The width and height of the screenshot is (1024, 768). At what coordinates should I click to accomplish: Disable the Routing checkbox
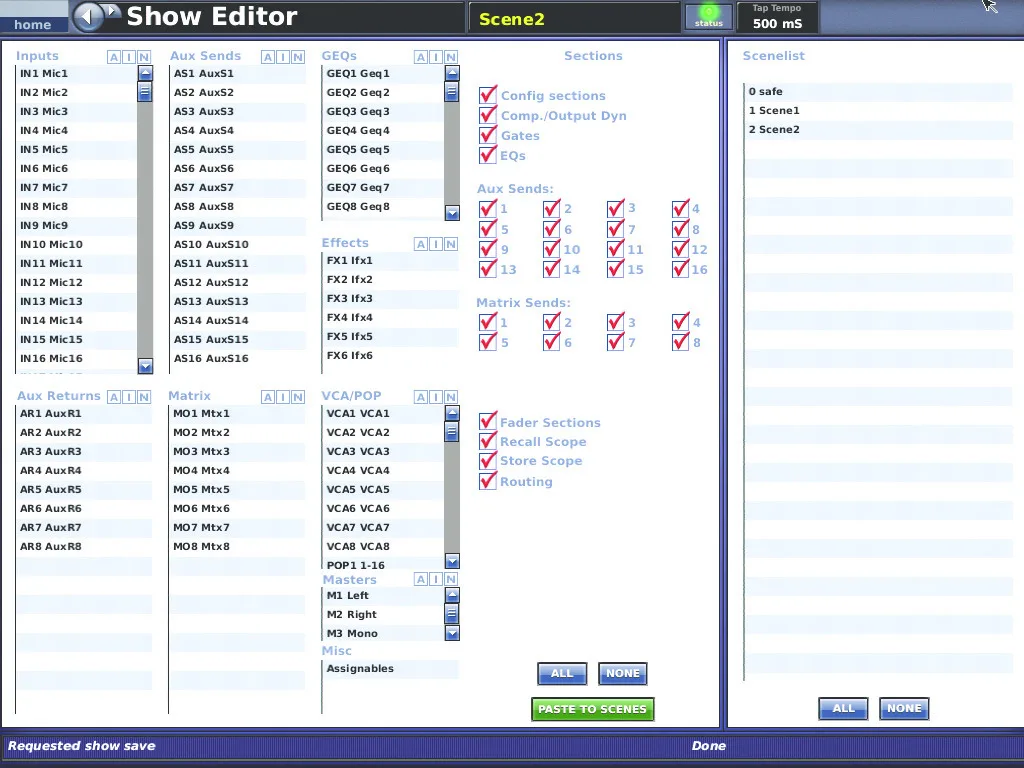487,481
